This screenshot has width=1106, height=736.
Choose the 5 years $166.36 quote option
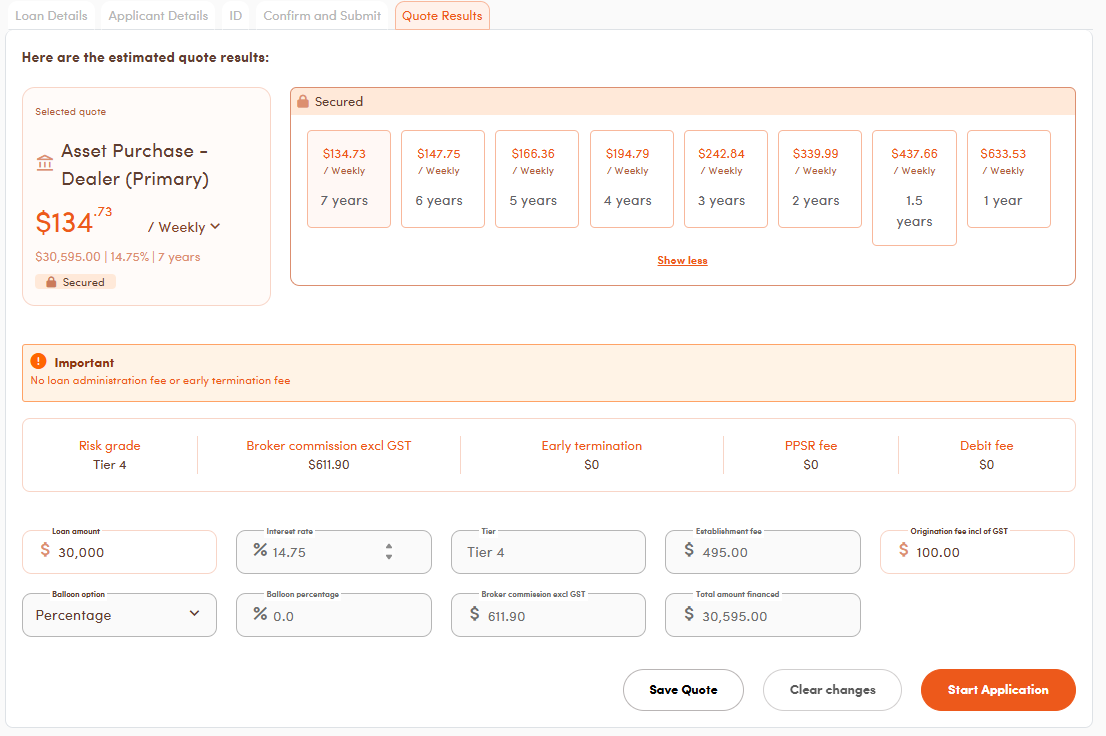(x=537, y=178)
